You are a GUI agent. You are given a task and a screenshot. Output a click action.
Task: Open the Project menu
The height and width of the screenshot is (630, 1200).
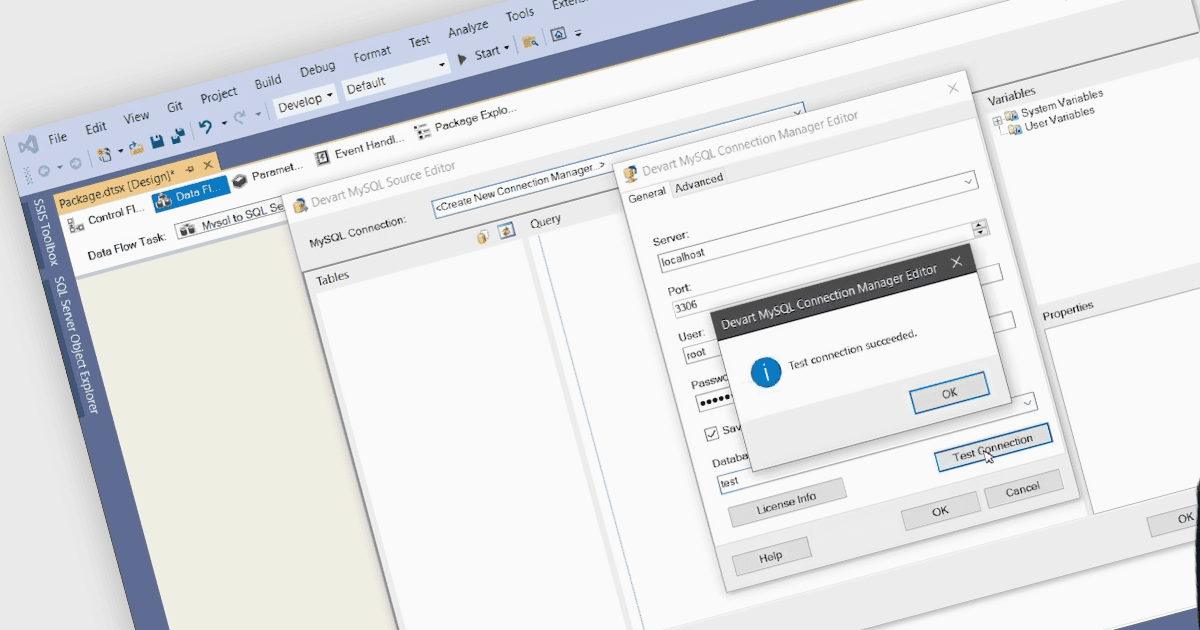(219, 95)
